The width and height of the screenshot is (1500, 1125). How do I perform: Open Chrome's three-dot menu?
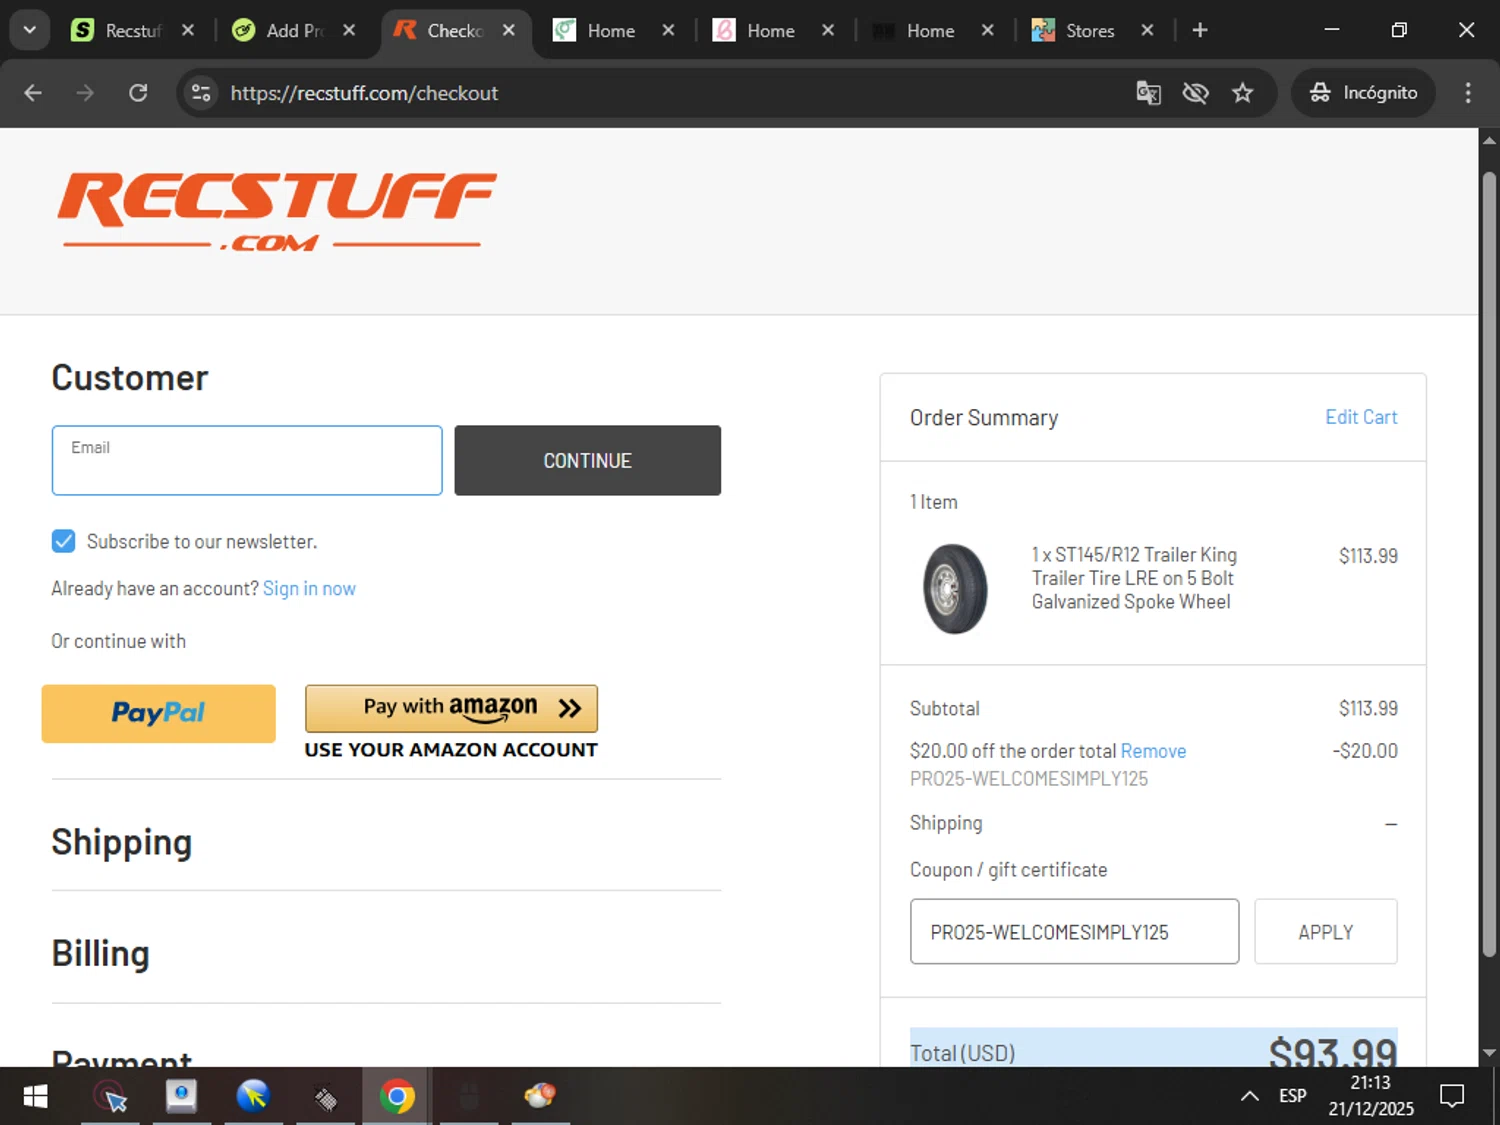[x=1468, y=93]
